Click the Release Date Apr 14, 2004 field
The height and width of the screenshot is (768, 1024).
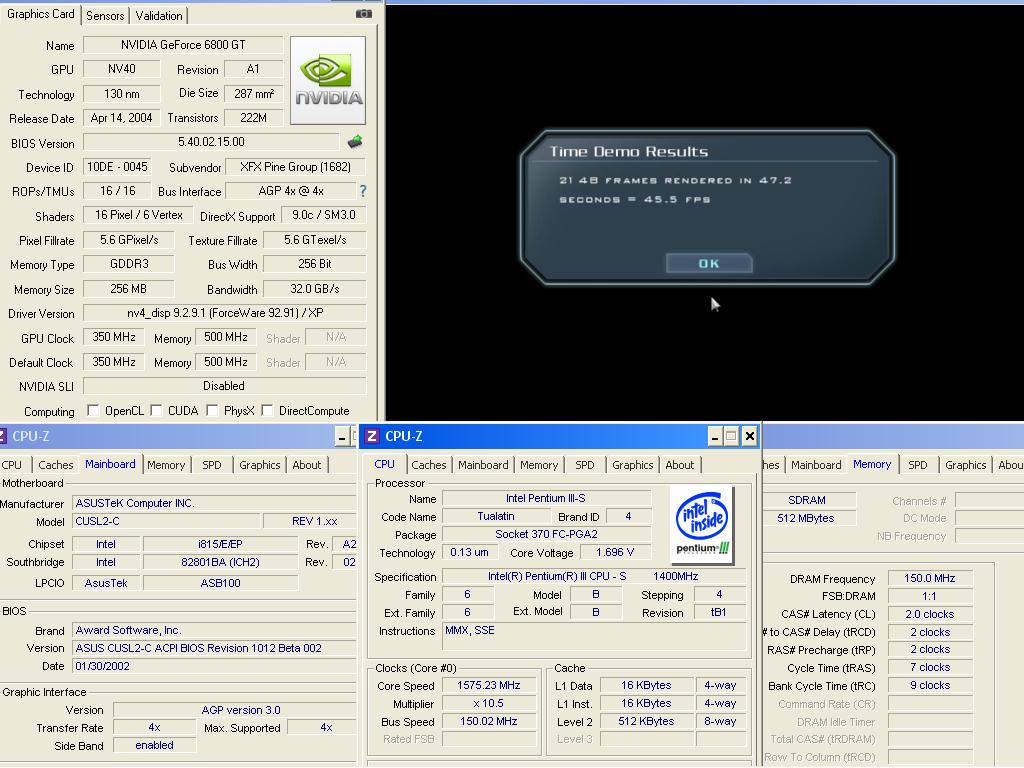[121, 118]
